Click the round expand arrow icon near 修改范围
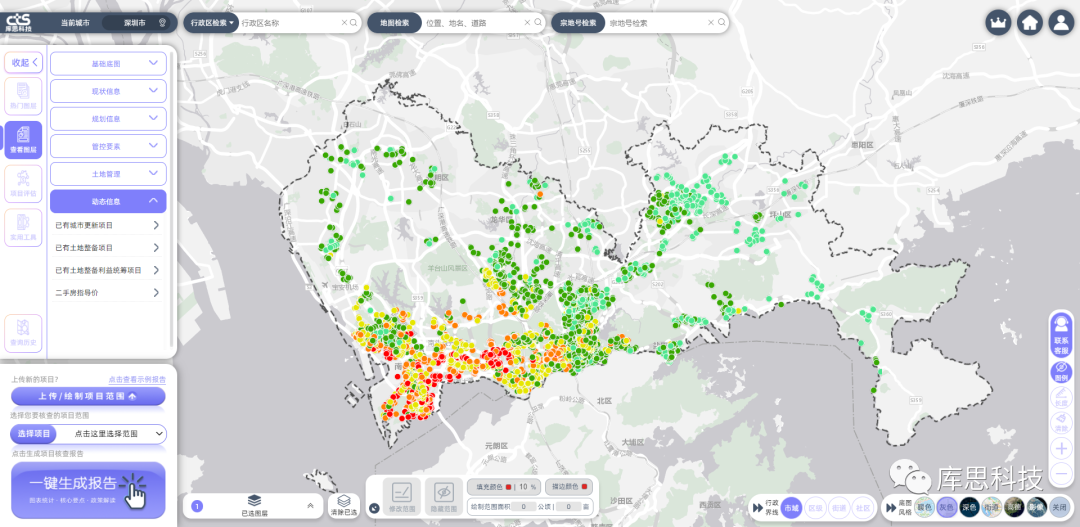Image resolution: width=1080 pixels, height=527 pixels. 374,508
